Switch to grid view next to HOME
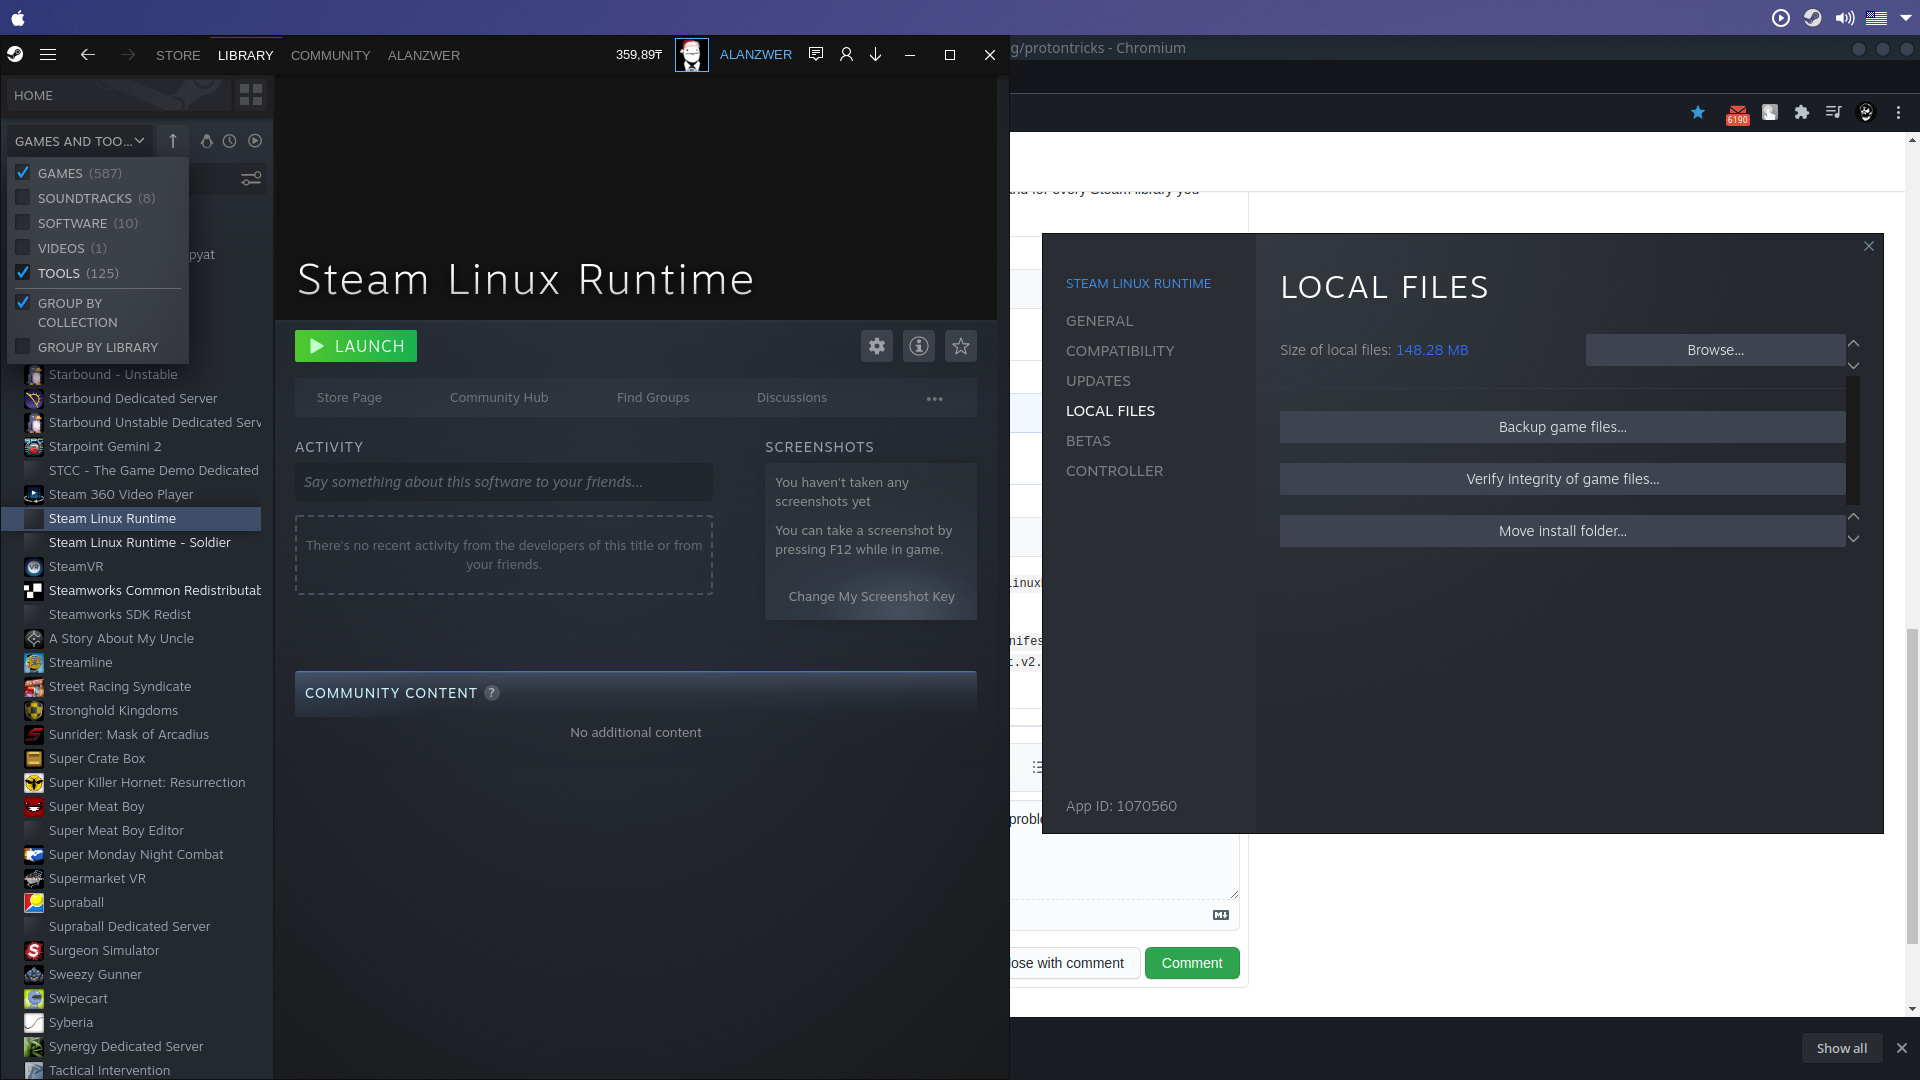 pyautogui.click(x=250, y=94)
